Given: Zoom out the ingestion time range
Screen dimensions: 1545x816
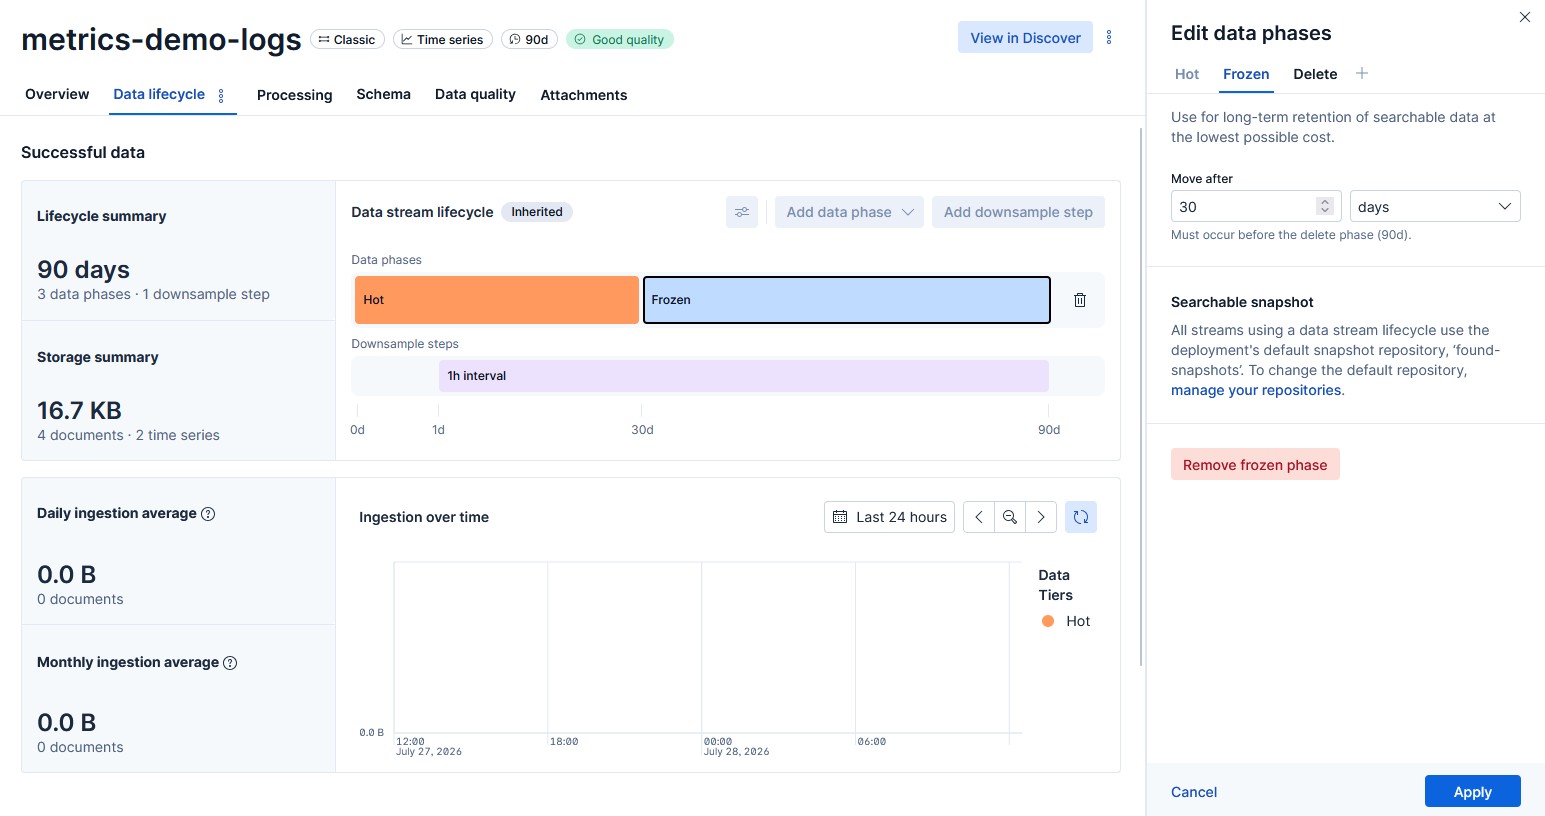Looking at the screenshot, I should click(1010, 517).
